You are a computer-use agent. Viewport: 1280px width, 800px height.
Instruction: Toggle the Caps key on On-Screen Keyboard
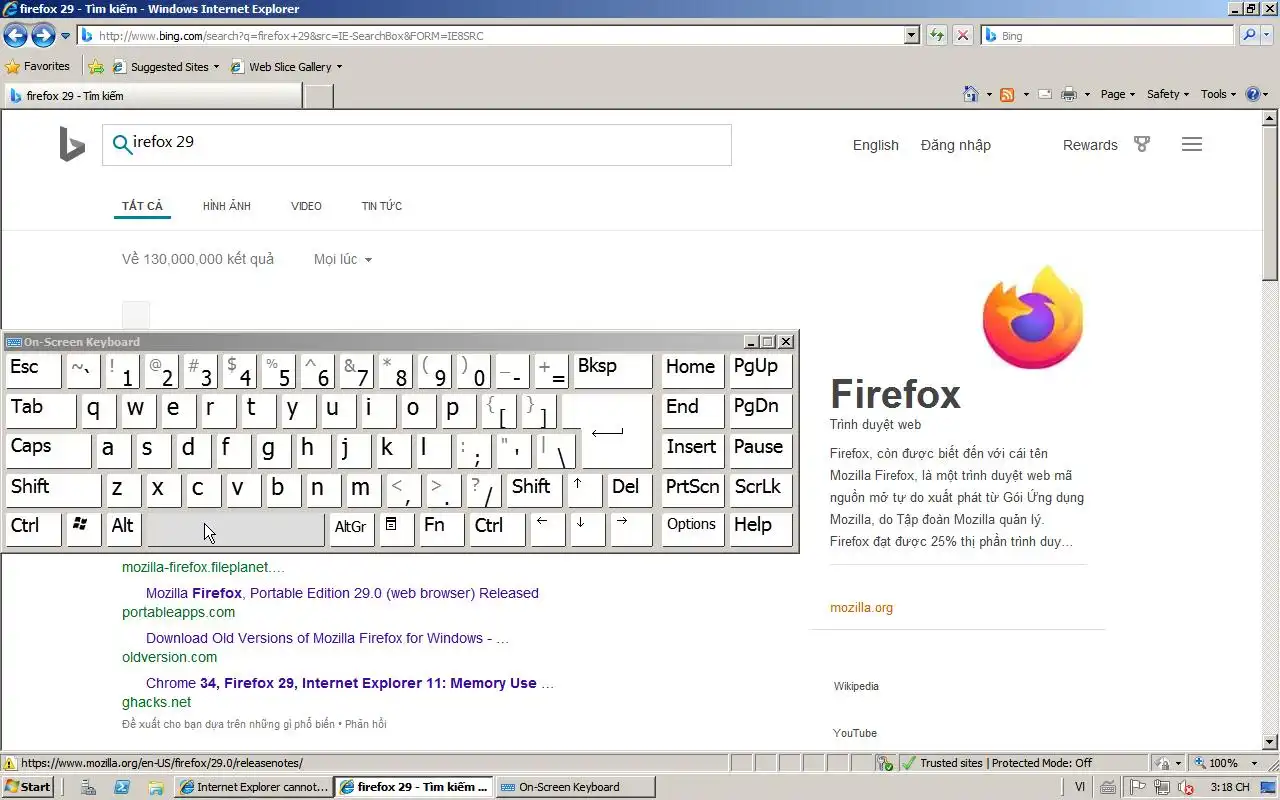click(48, 450)
